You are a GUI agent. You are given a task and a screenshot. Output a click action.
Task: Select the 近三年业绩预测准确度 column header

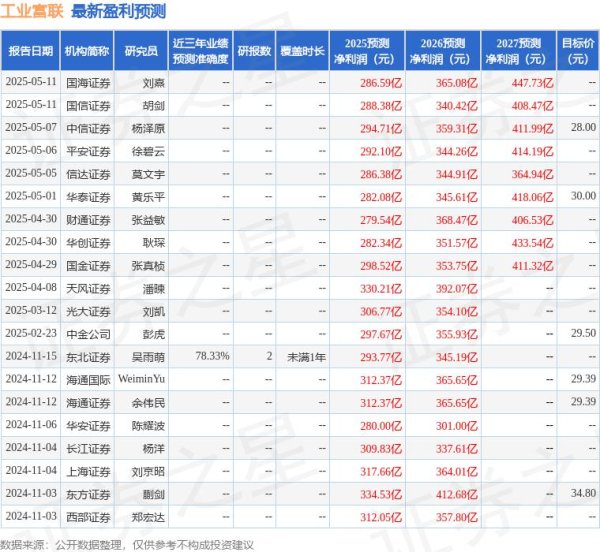tap(201, 50)
